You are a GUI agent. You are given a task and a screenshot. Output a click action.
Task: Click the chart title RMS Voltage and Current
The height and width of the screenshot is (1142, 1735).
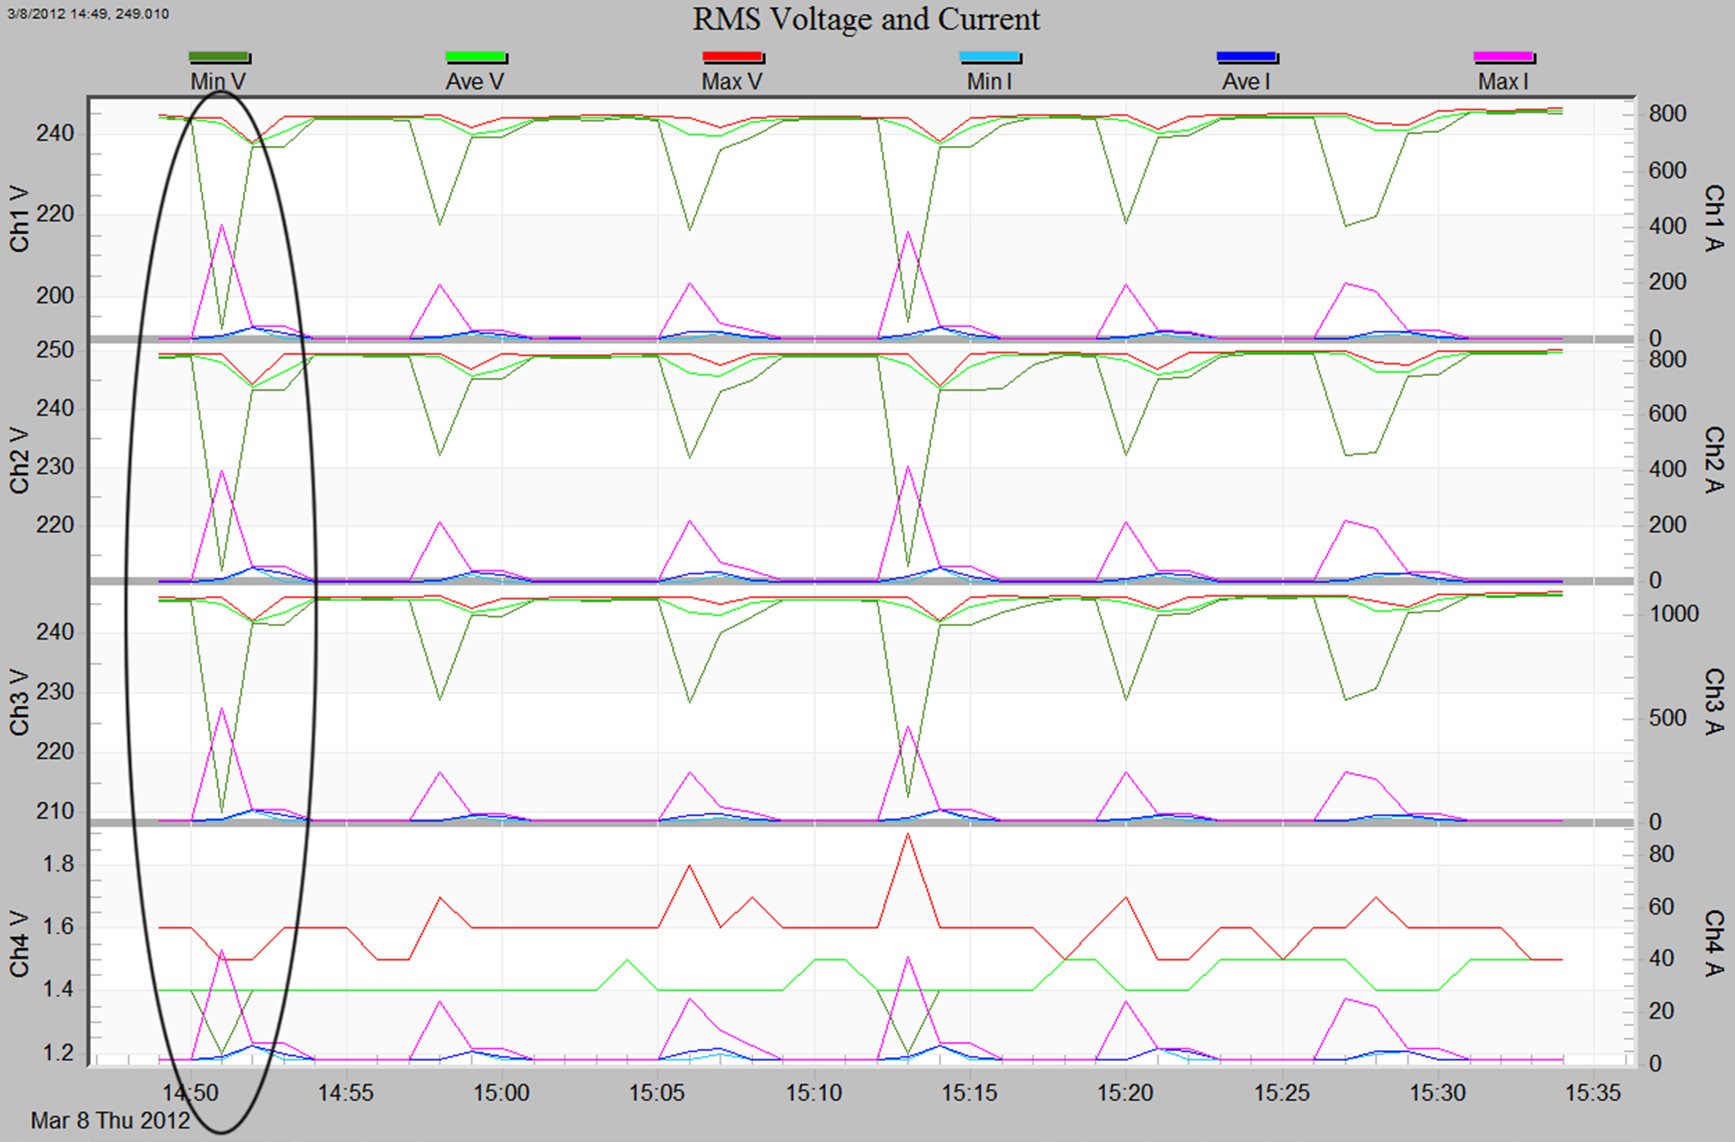pyautogui.click(x=866, y=20)
